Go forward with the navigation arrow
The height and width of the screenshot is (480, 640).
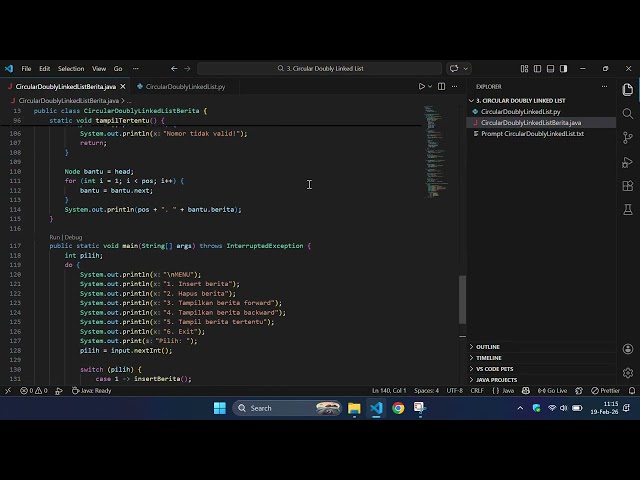(x=187, y=69)
